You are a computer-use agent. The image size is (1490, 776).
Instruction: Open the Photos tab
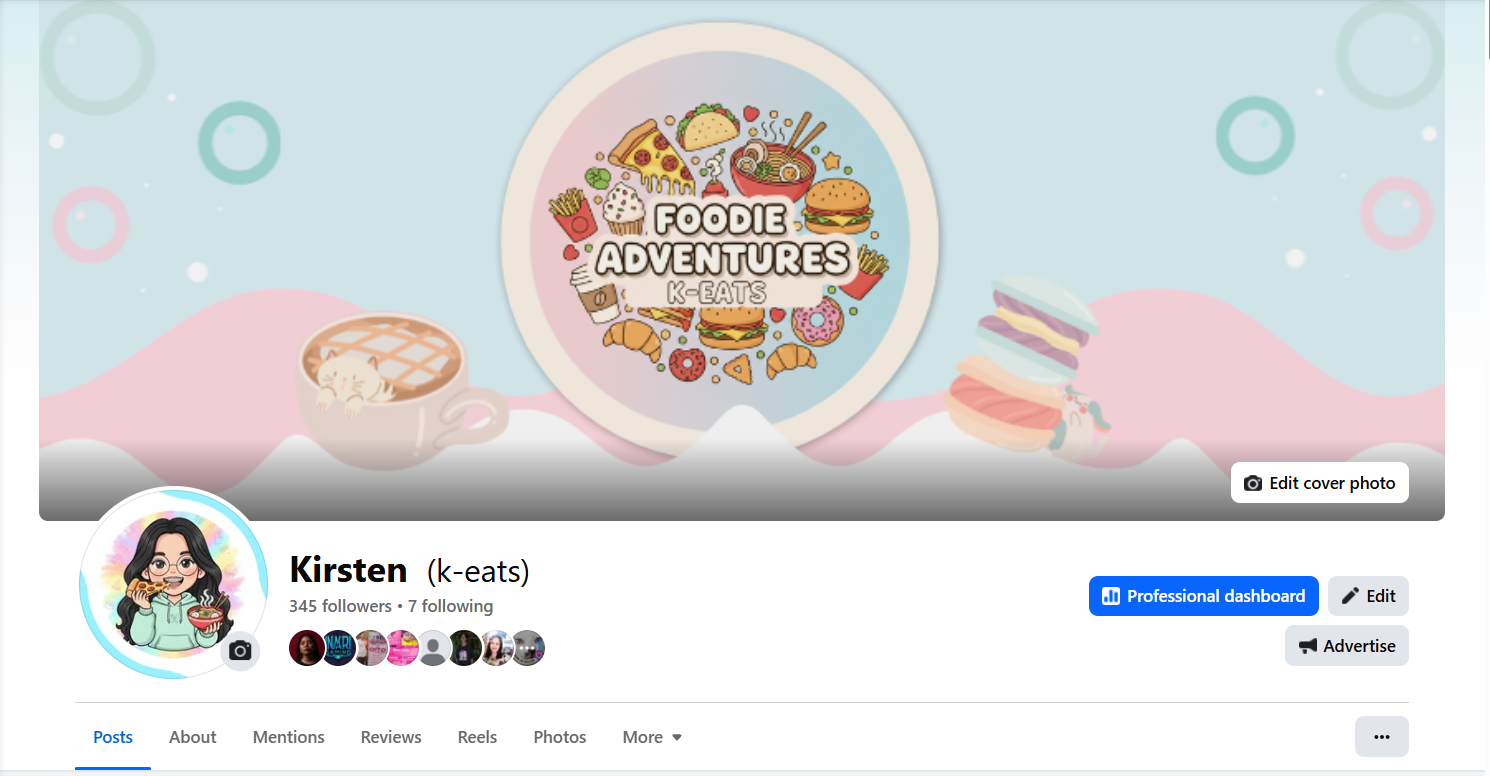coord(559,737)
